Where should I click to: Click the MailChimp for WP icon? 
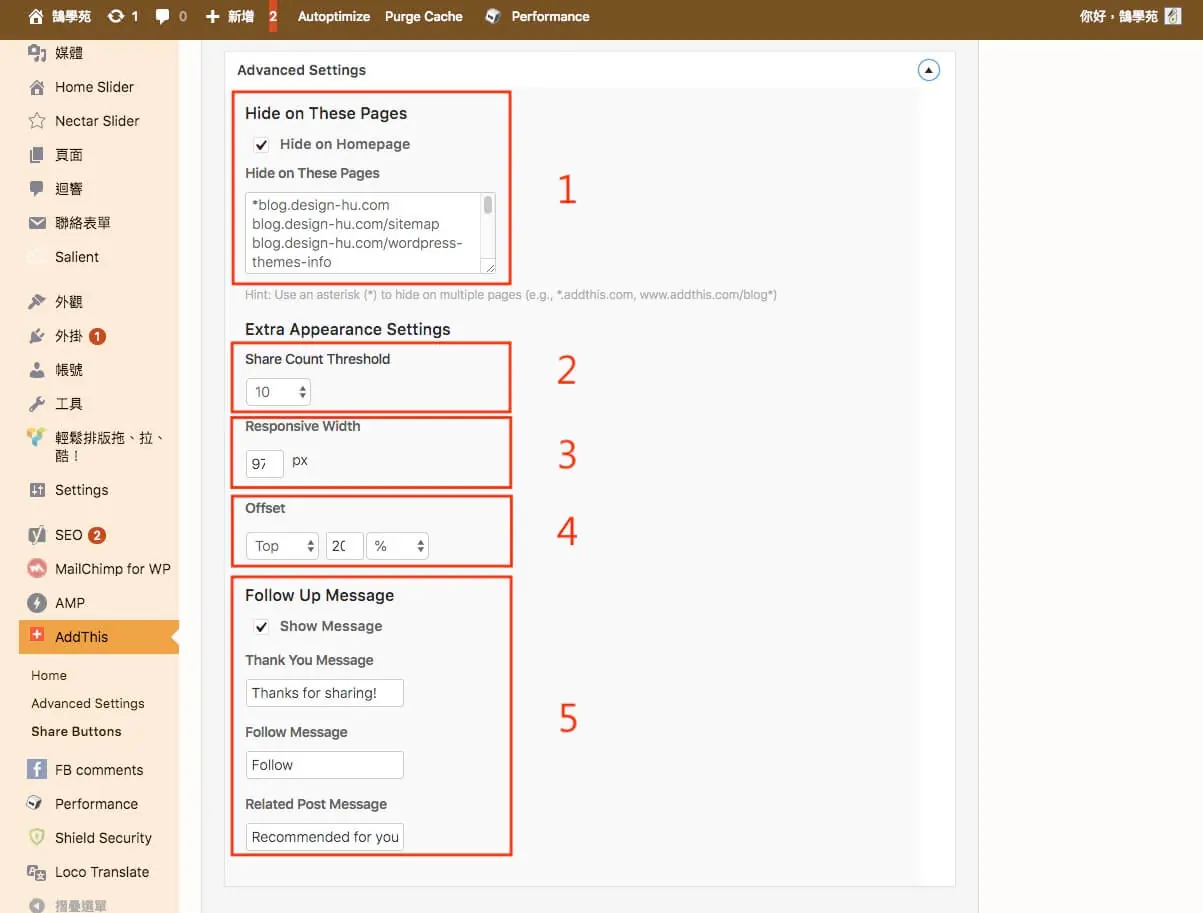coord(37,569)
